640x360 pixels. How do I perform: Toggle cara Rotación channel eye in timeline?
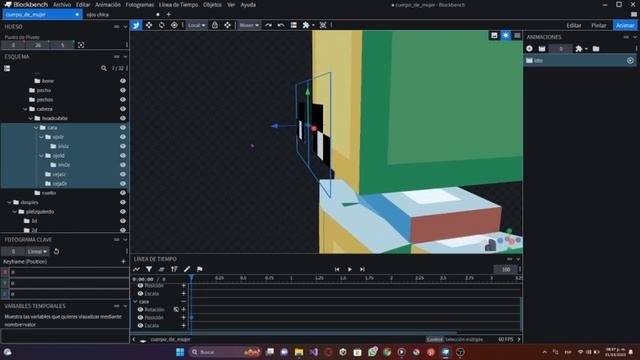(140, 310)
